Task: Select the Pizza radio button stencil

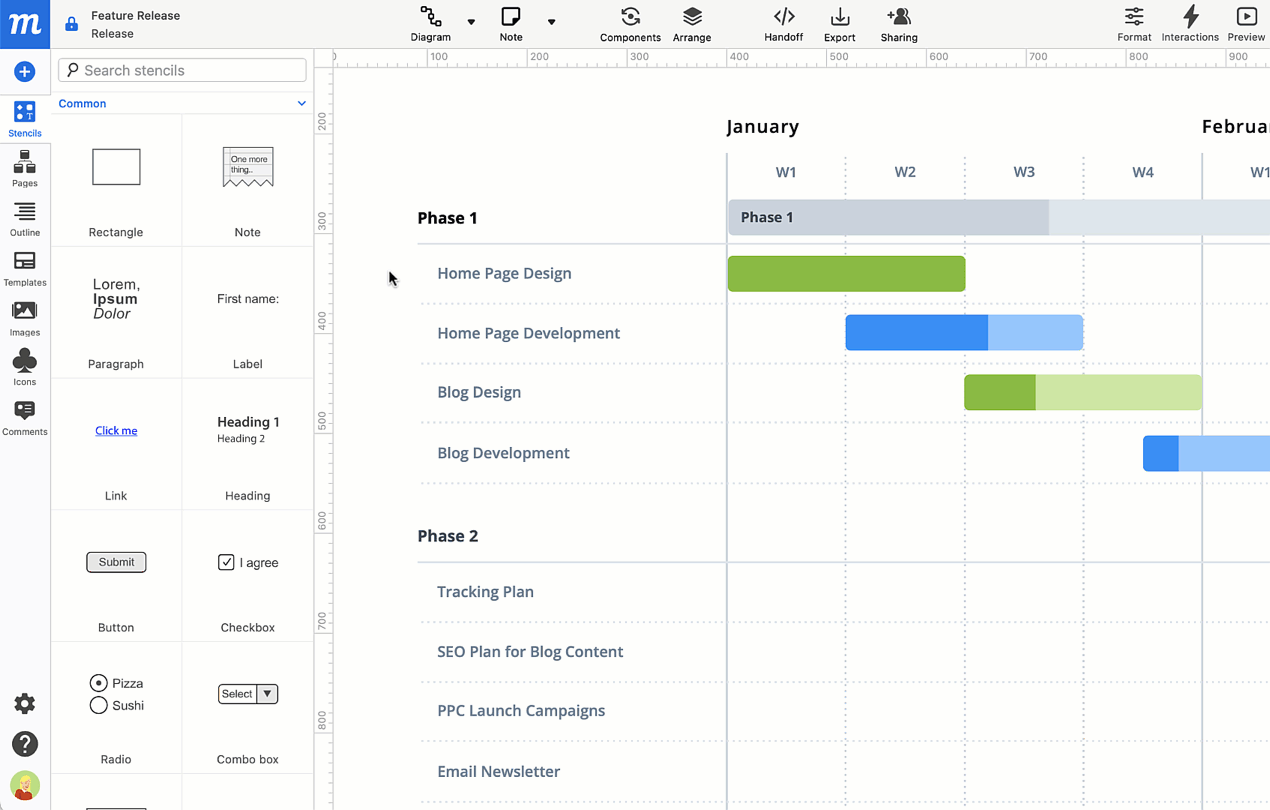Action: pyautogui.click(x=99, y=683)
